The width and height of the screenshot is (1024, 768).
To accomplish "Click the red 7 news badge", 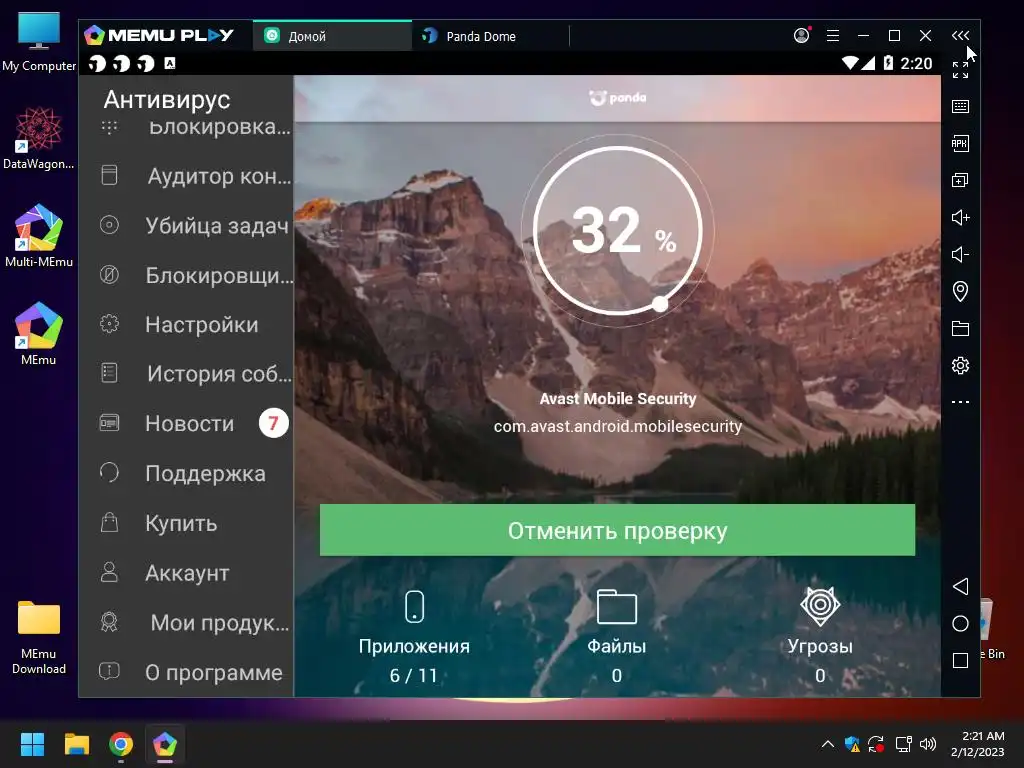I will tap(274, 423).
